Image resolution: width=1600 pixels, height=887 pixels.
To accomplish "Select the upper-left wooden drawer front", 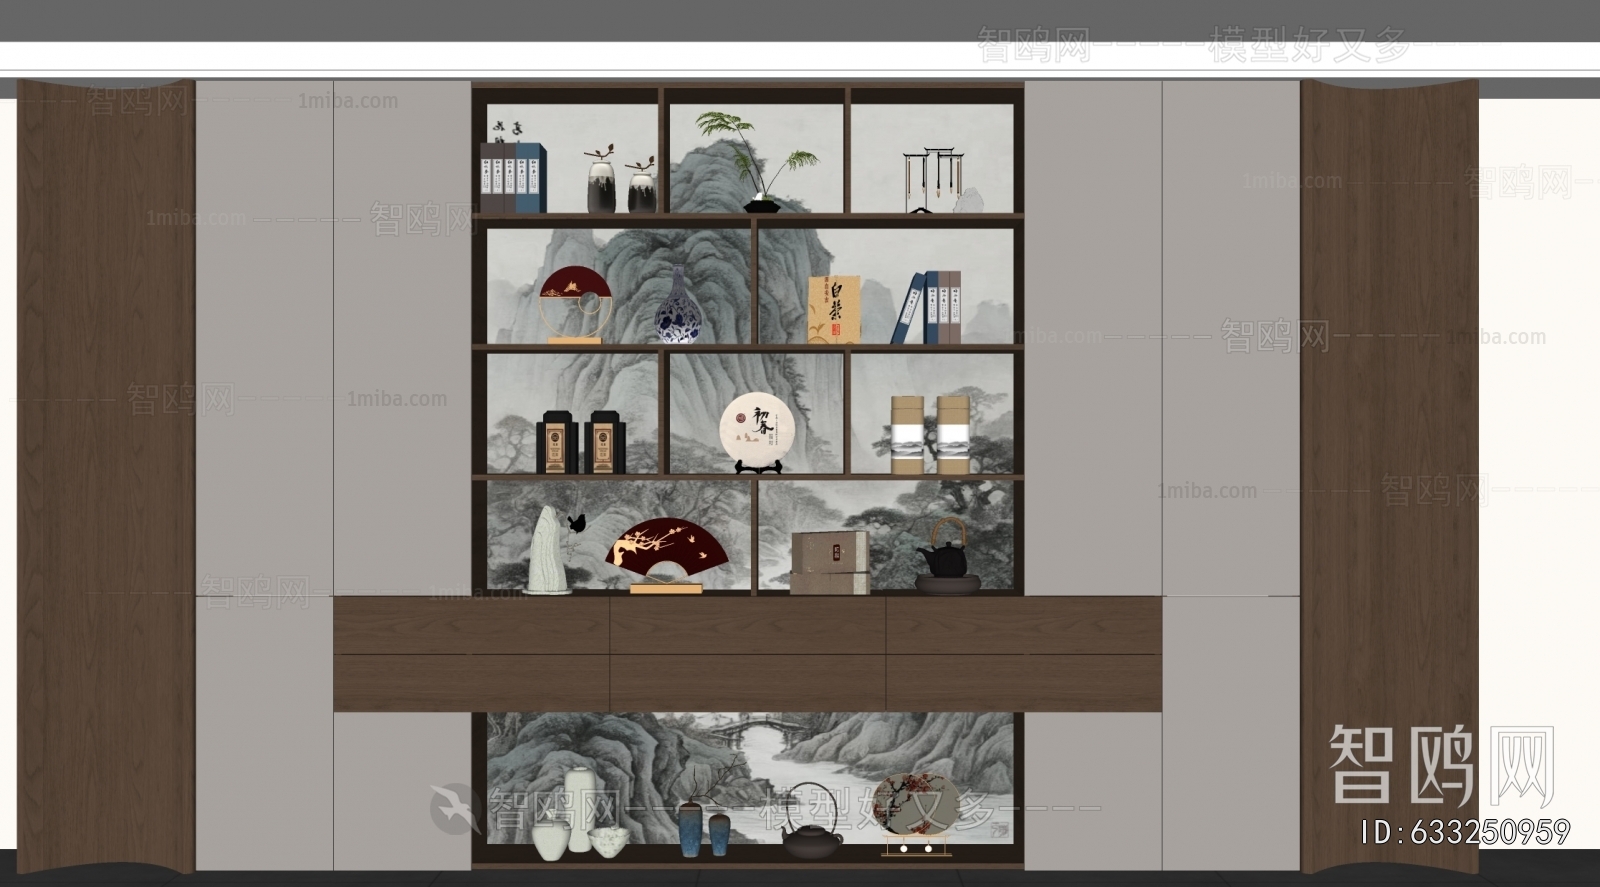I will [x=472, y=626].
